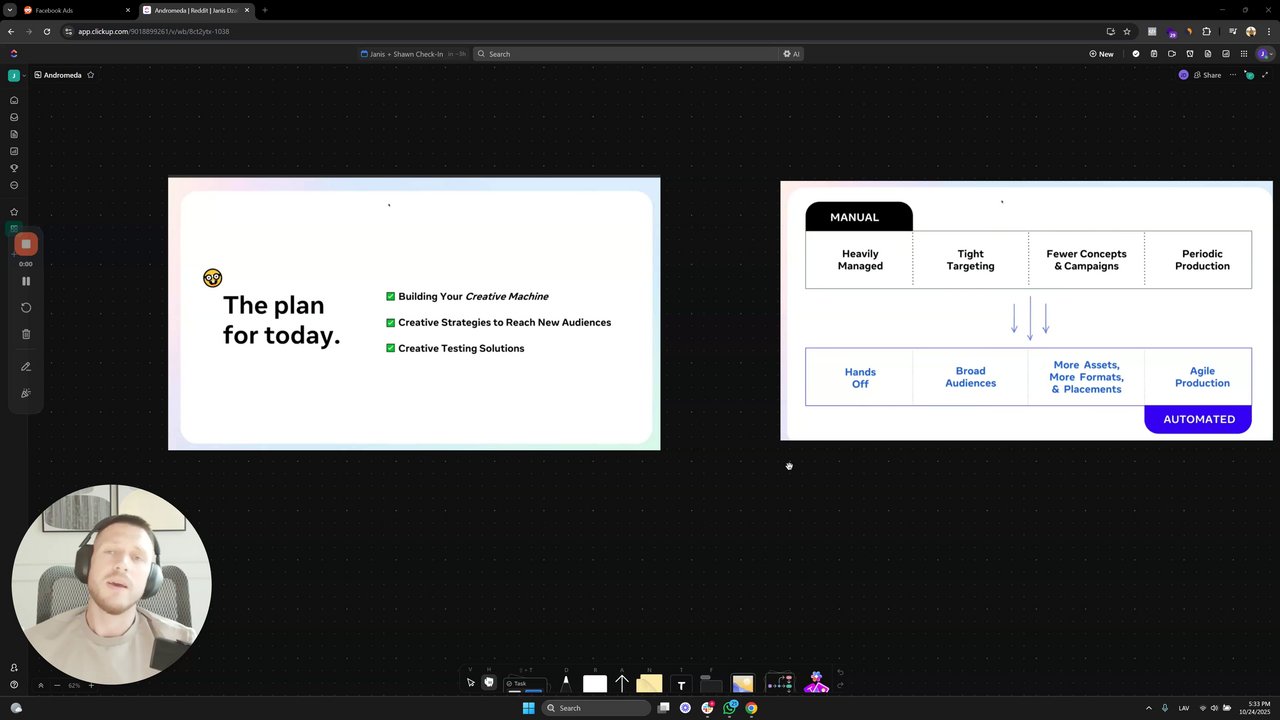Open Chrome from the taskbar
The height and width of the screenshot is (720, 1280).
pyautogui.click(x=751, y=708)
